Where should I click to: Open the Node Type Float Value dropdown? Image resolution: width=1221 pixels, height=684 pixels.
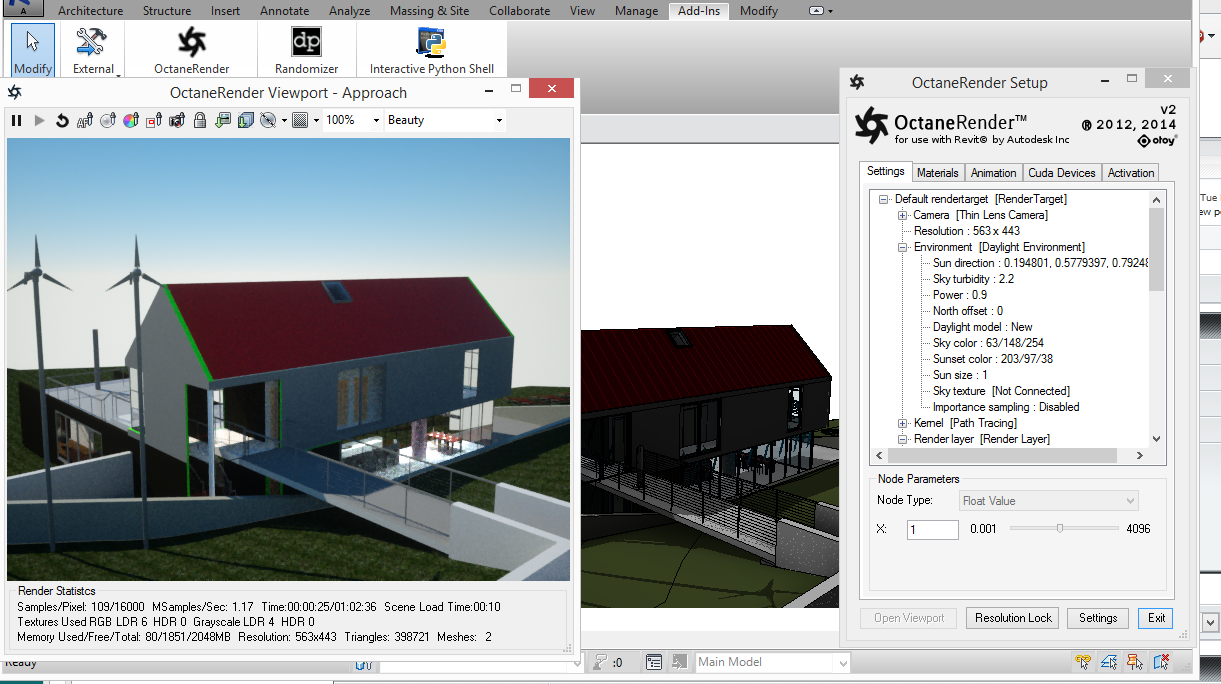(1047, 501)
